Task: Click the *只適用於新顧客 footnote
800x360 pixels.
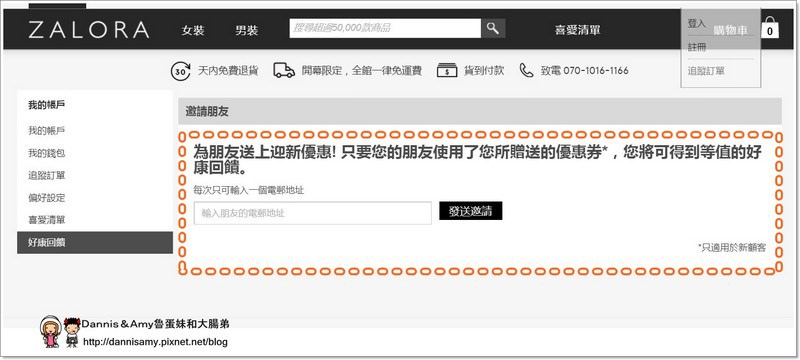Action: [732, 248]
